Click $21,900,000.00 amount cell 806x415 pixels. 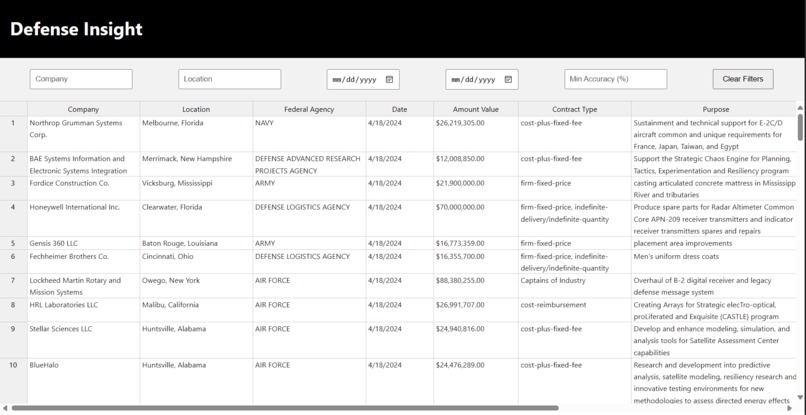point(476,189)
